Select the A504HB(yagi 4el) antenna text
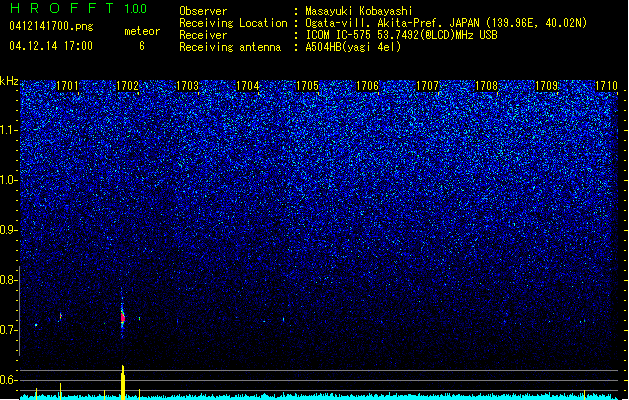The height and width of the screenshot is (400, 629). tap(353, 47)
